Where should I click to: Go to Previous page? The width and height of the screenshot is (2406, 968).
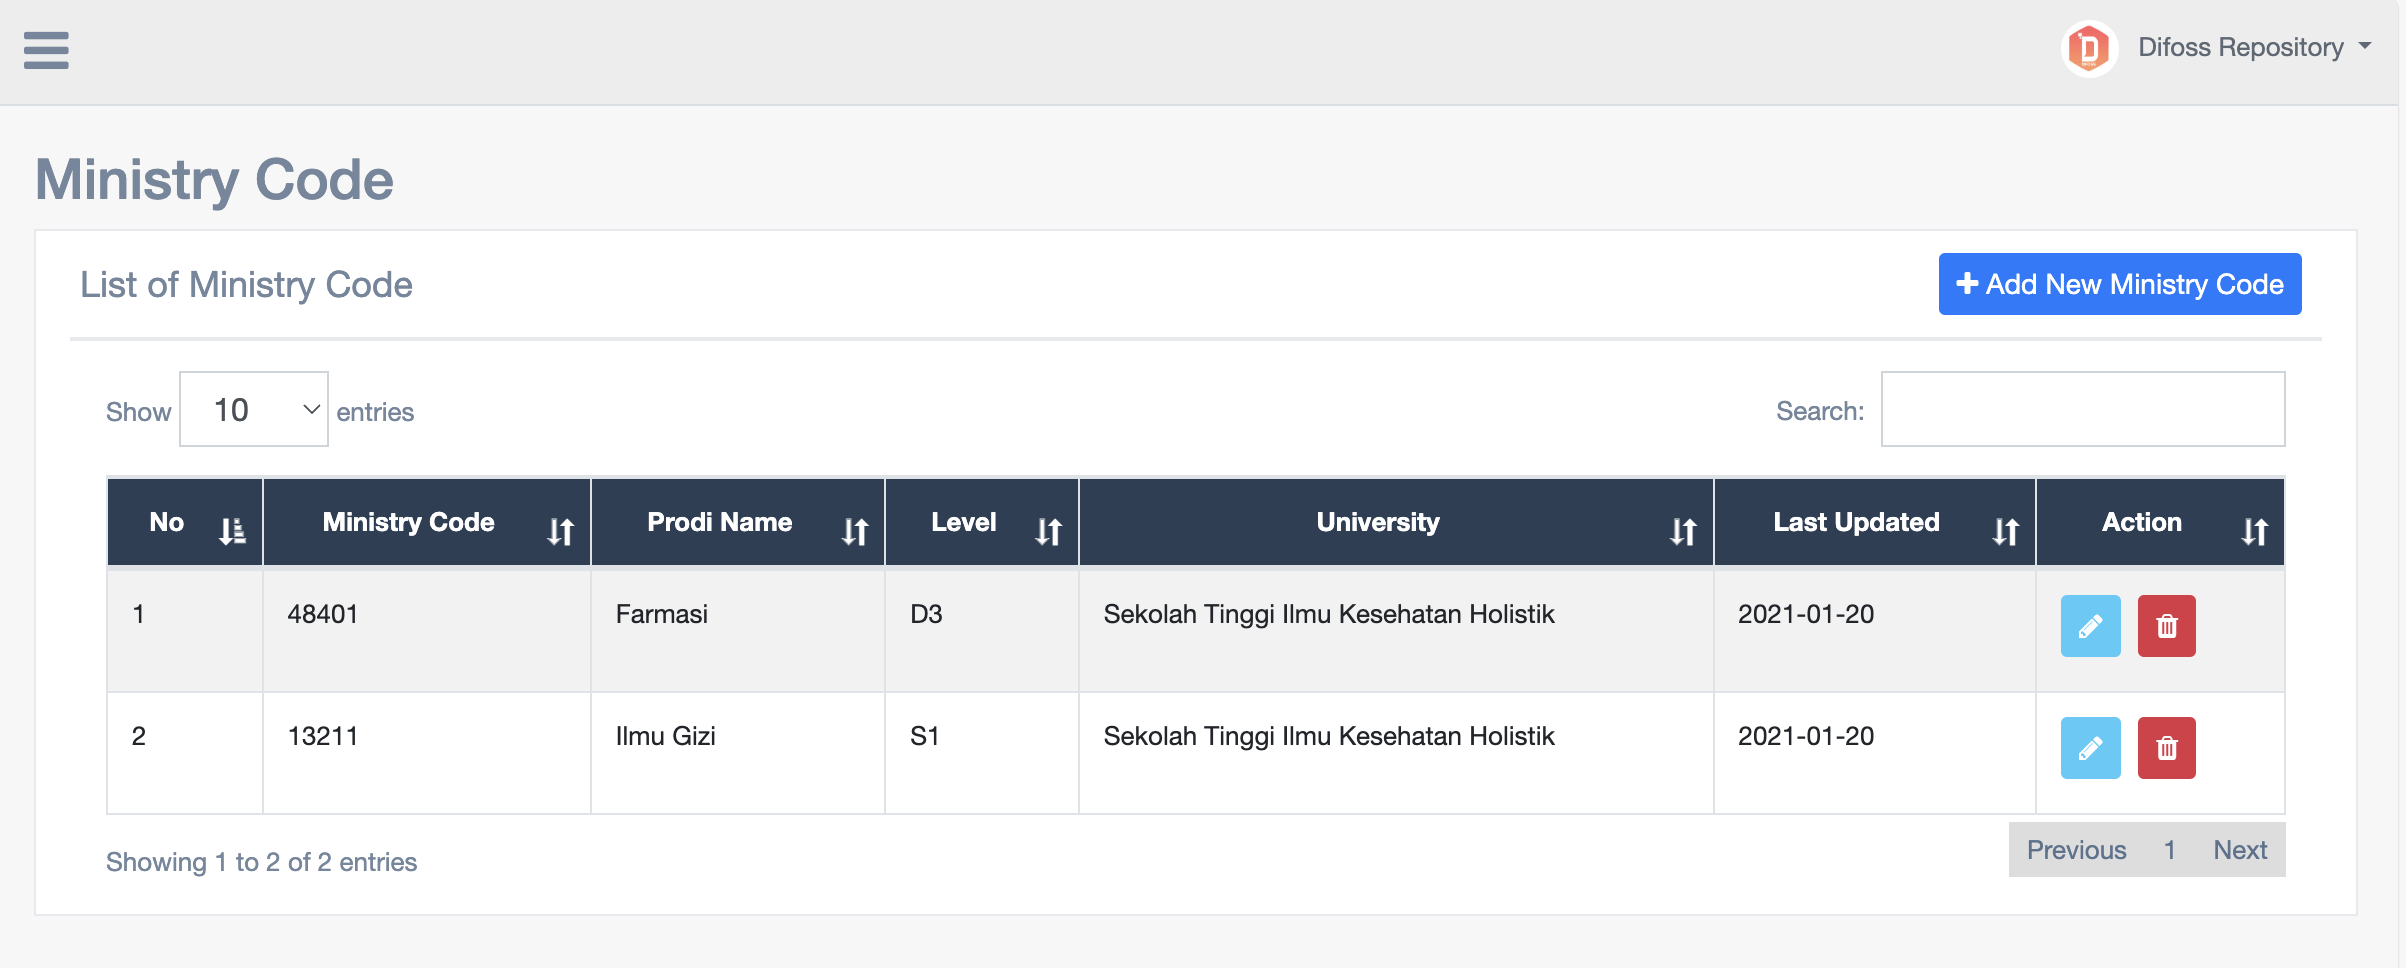(x=2076, y=850)
